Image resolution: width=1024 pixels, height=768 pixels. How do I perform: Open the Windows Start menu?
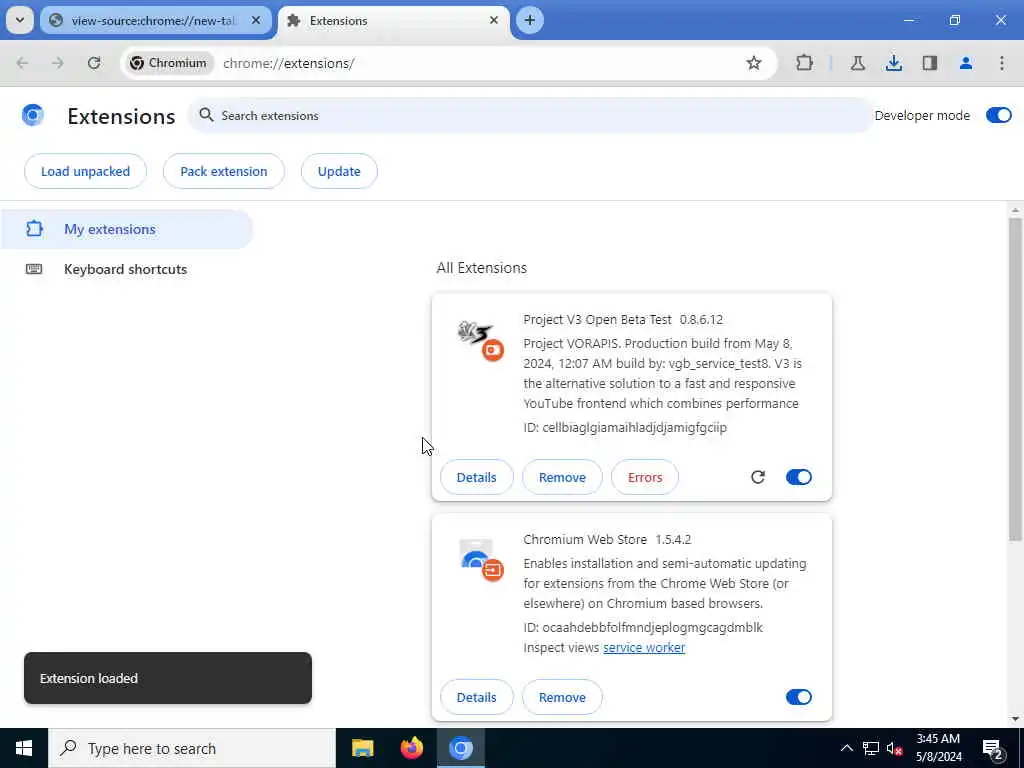[24, 748]
